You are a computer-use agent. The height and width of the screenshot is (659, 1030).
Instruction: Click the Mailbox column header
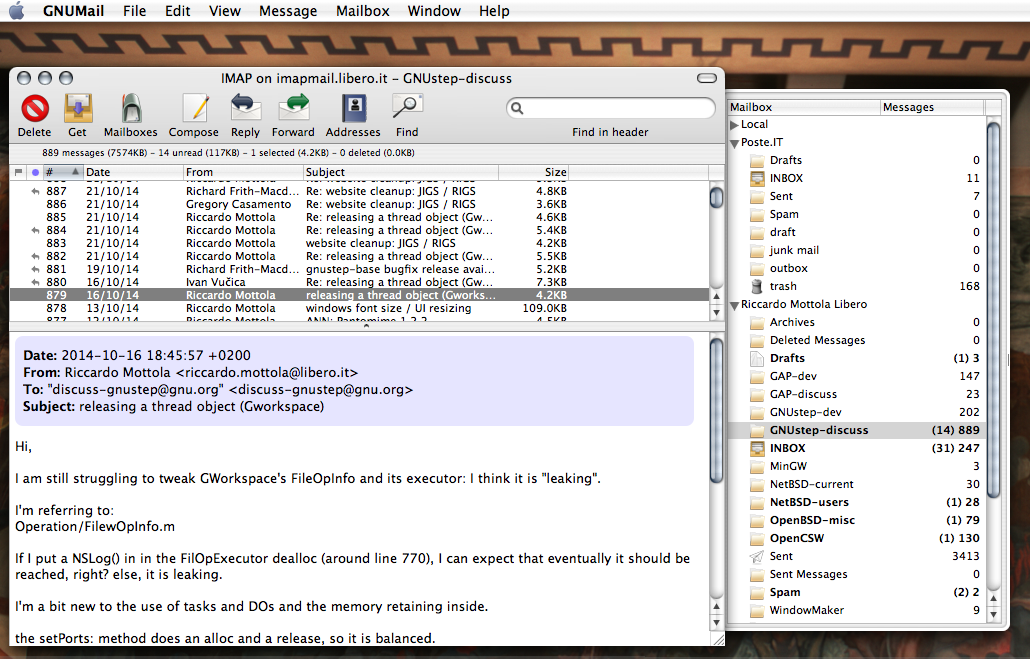[x=803, y=107]
